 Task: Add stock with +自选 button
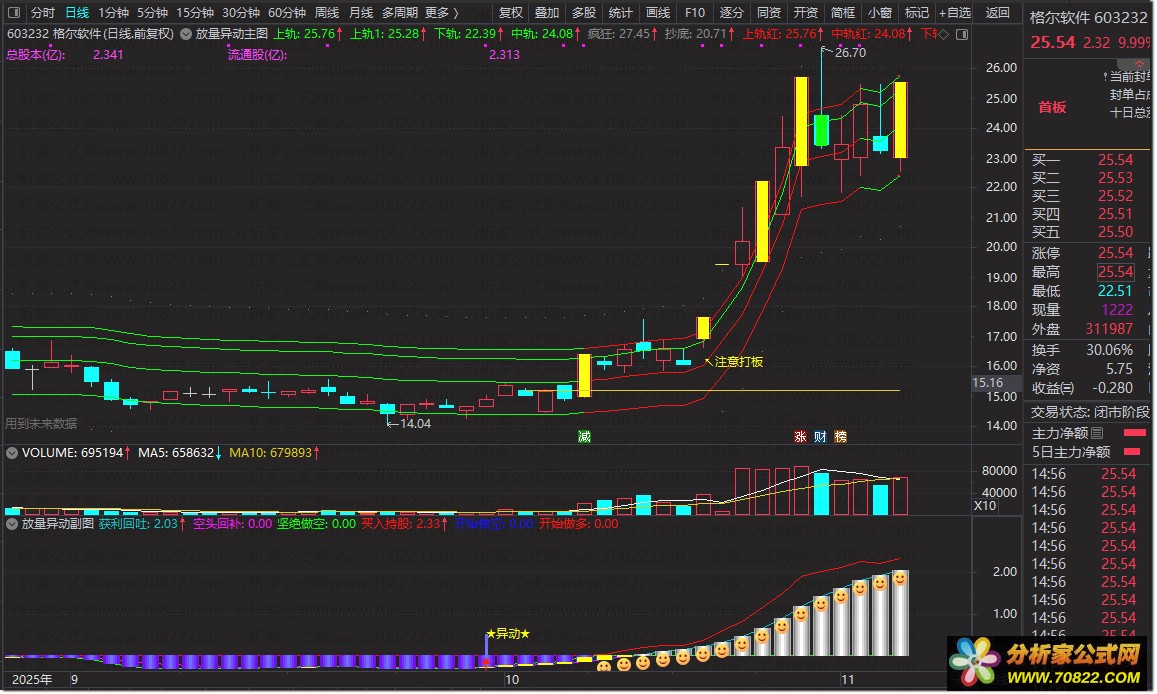(955, 13)
